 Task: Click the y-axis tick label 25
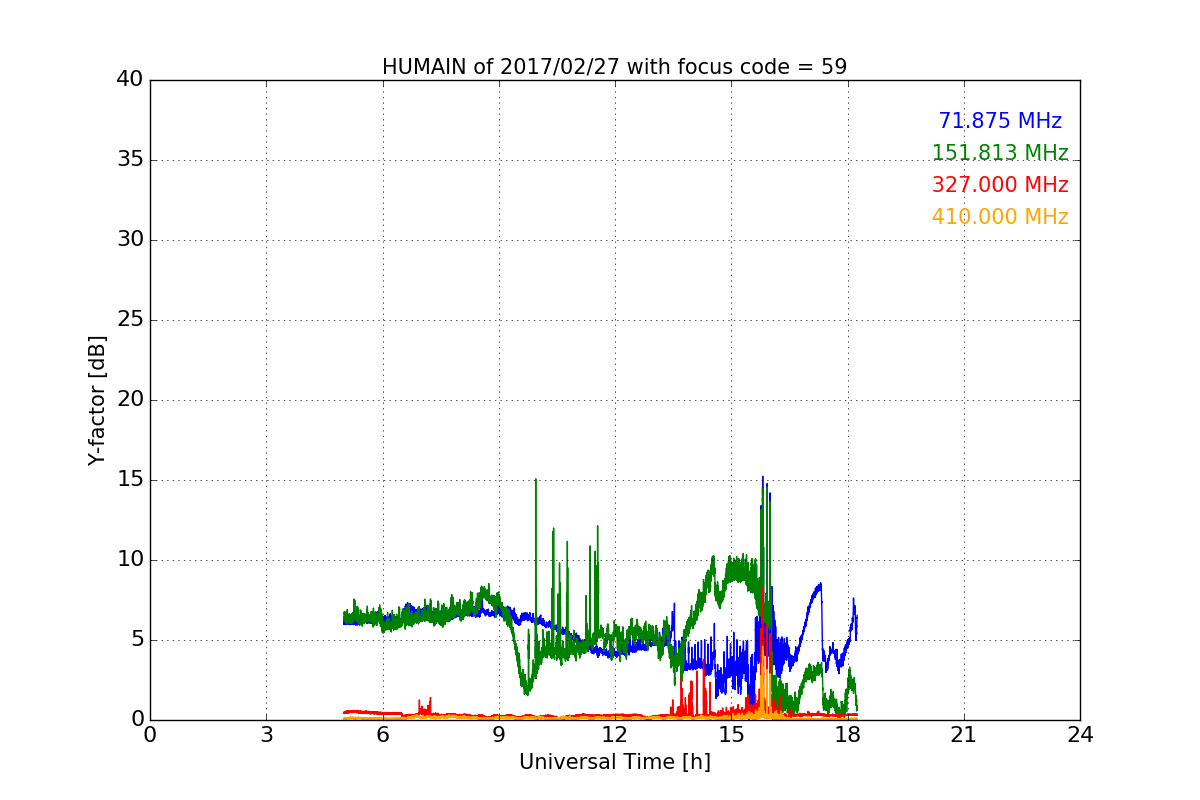[130, 320]
